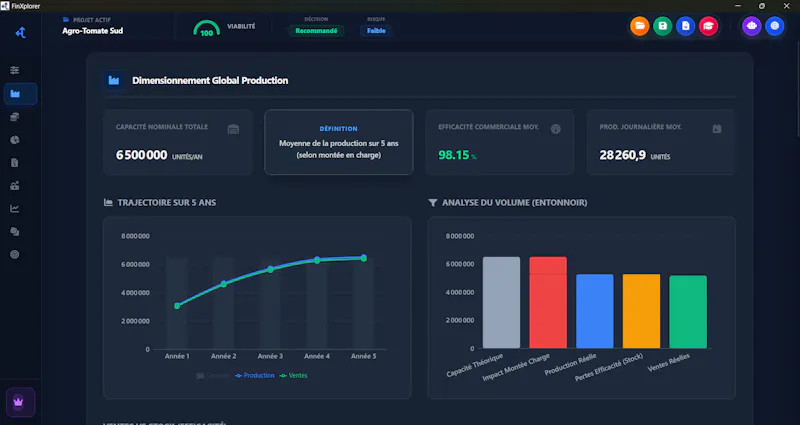
Task: Select the factory production icon in sidebar
Action: 20,94
